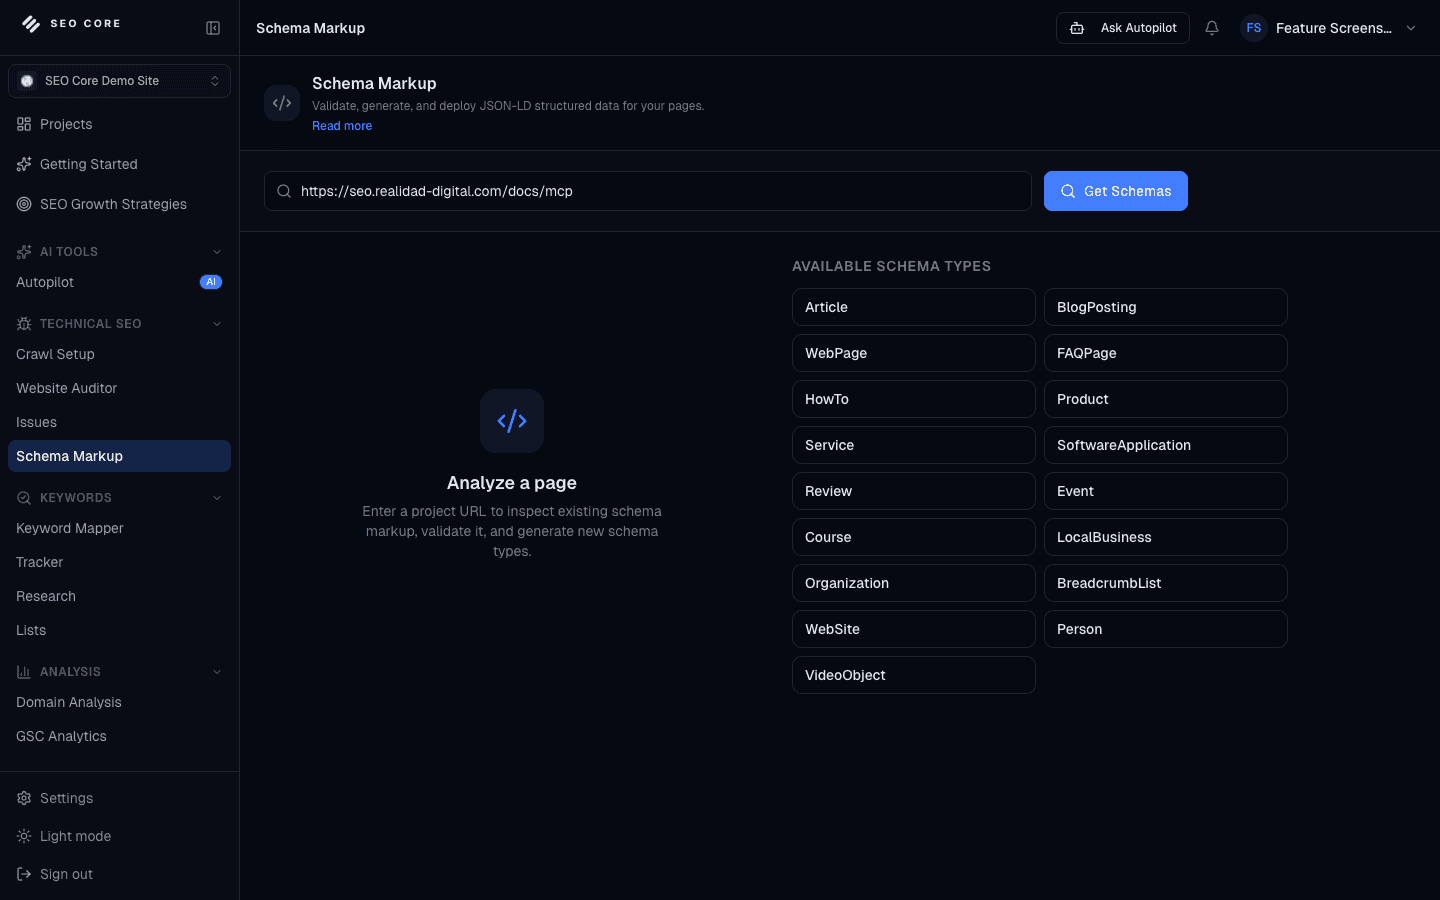Viewport: 1440px width, 900px height.
Task: Collapse the Analysis section
Action: pos(217,672)
